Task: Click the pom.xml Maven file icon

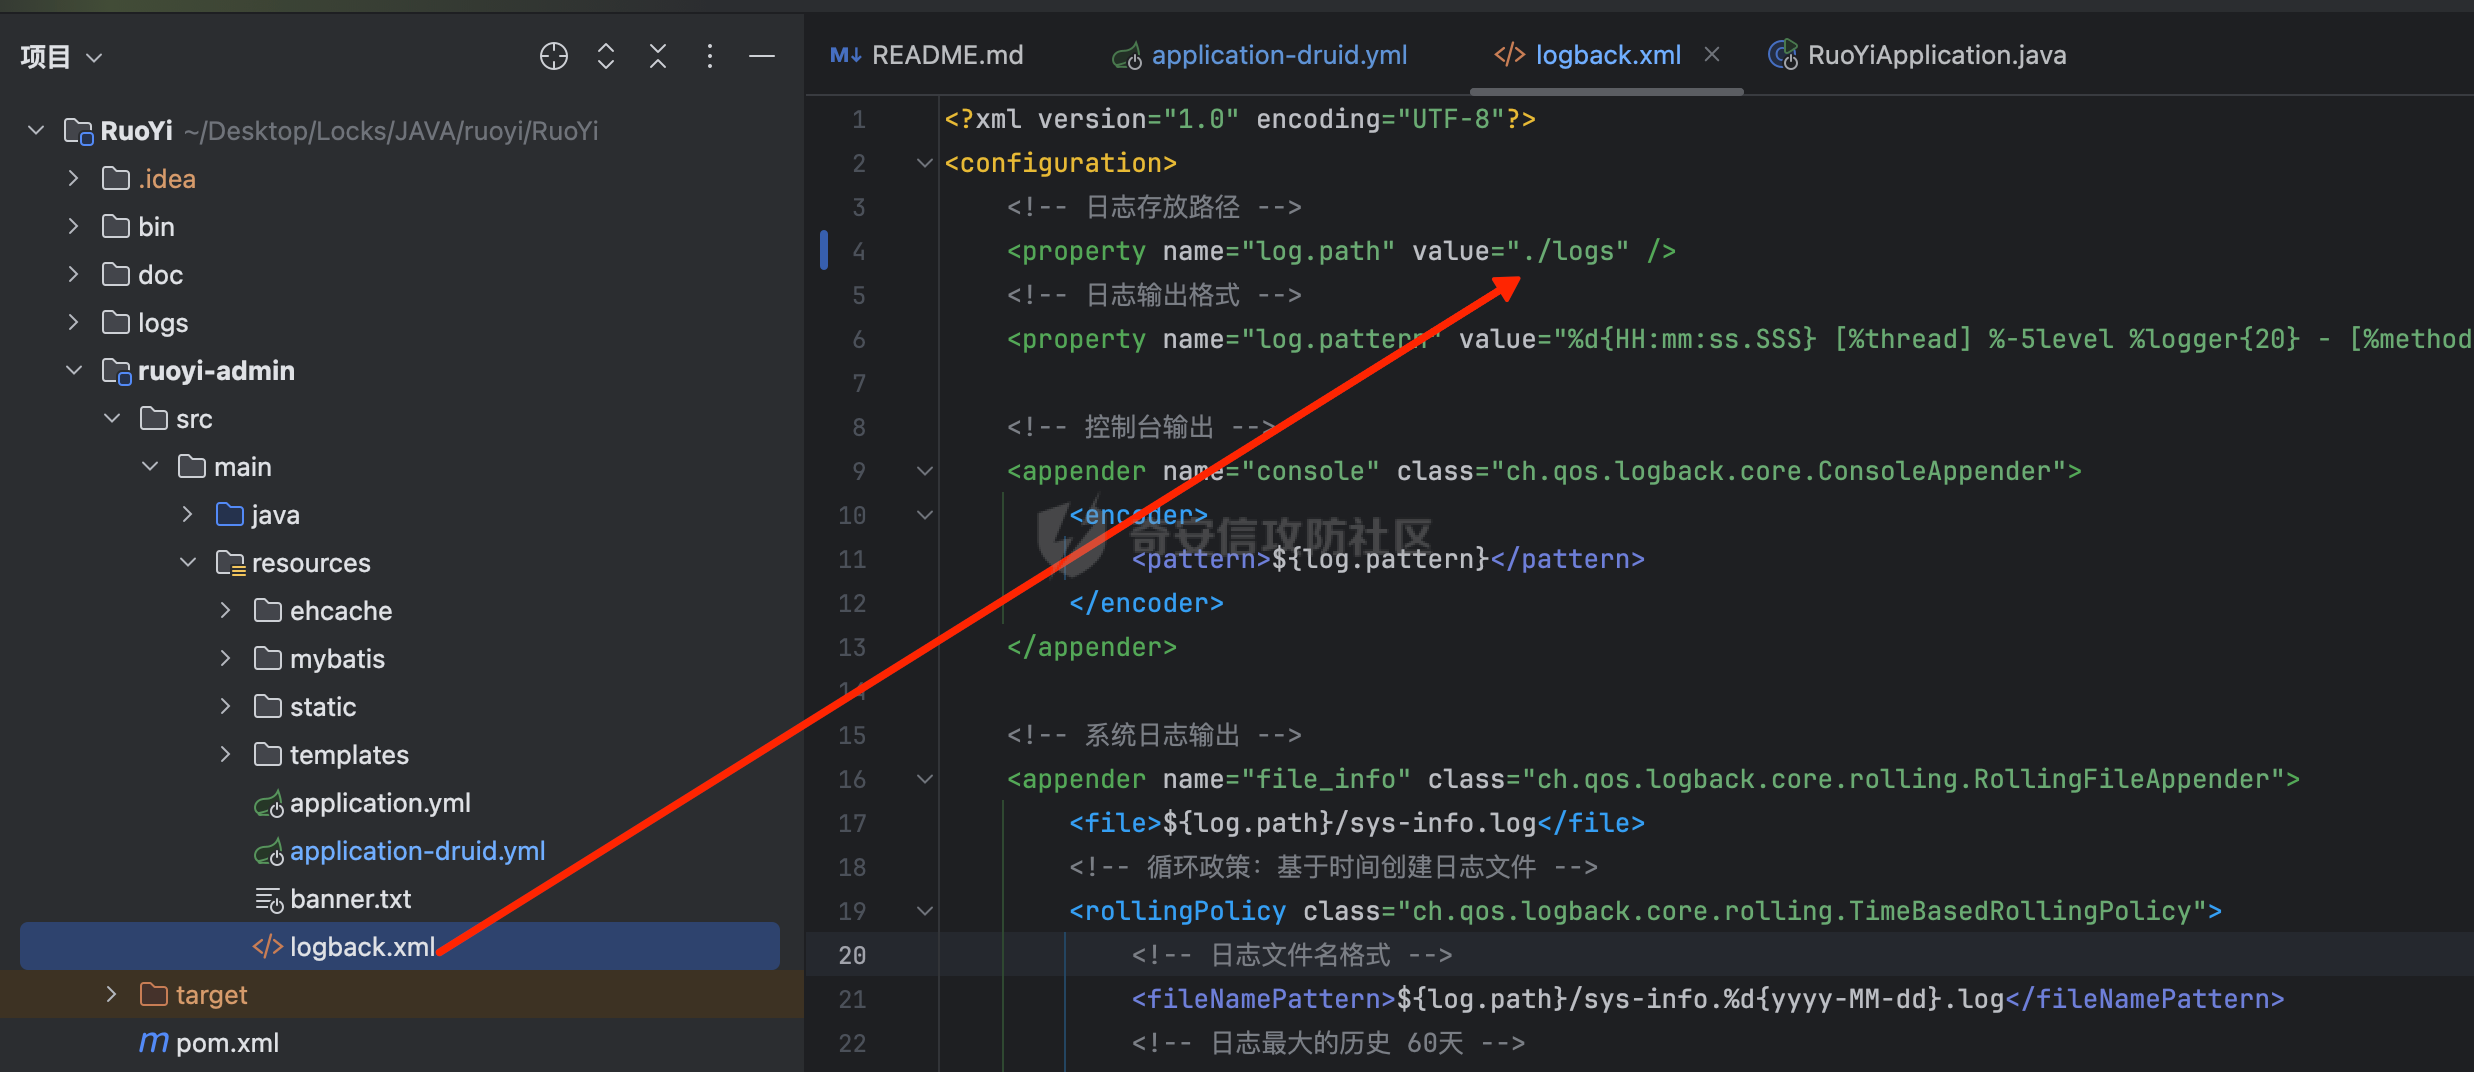Action: [153, 1042]
